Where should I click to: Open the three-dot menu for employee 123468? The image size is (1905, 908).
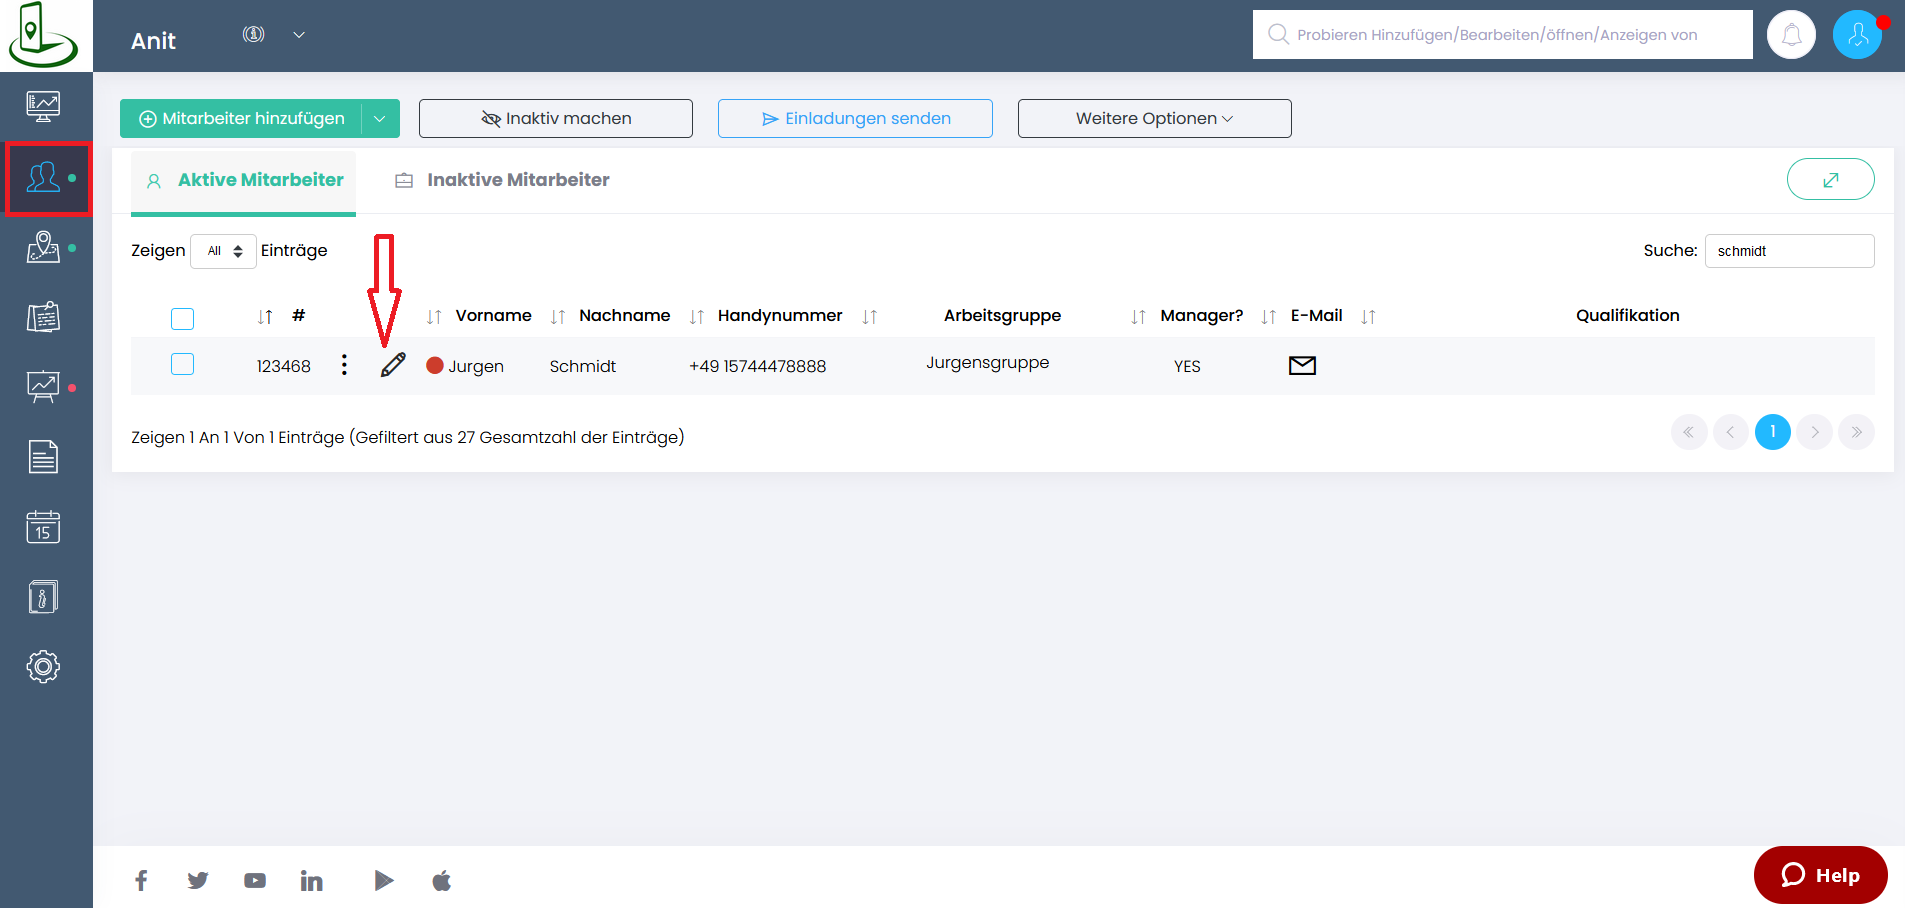point(344,365)
